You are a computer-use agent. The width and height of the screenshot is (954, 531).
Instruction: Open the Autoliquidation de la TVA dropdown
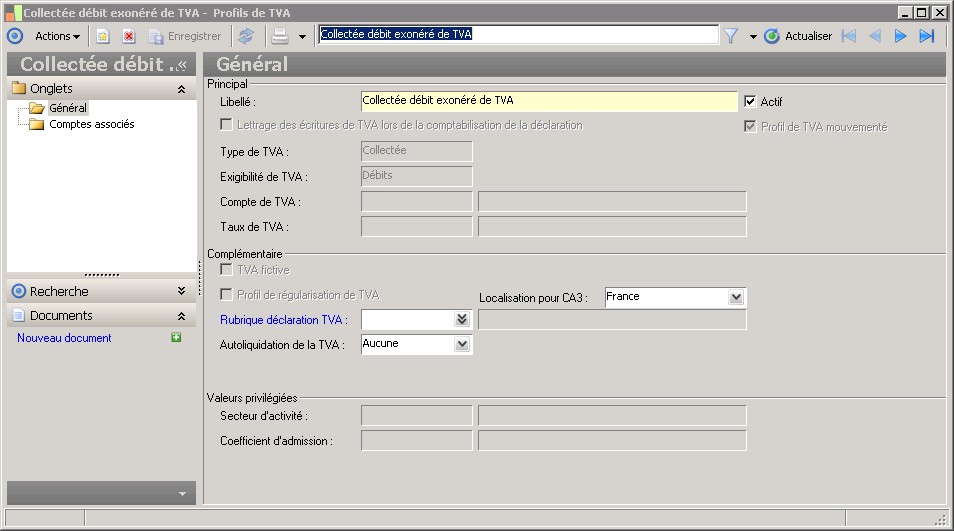click(x=462, y=345)
